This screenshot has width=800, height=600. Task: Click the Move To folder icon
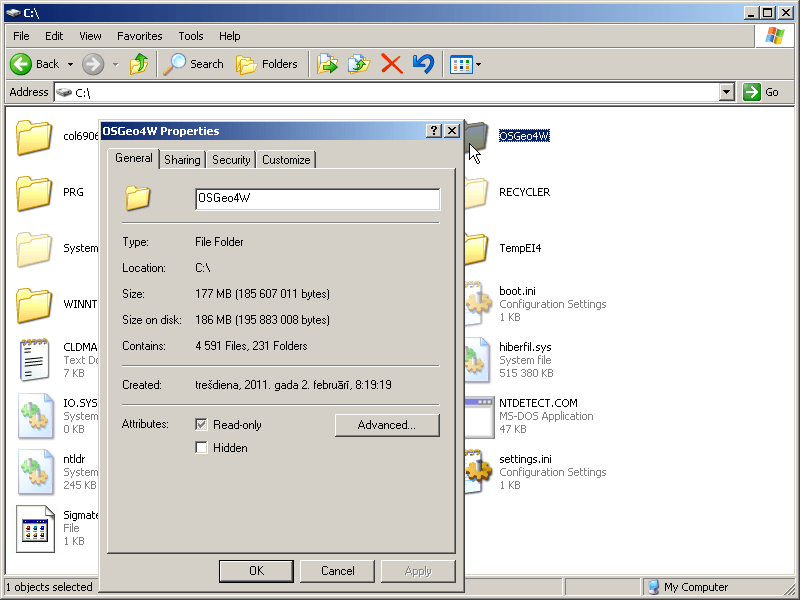[x=327, y=64]
